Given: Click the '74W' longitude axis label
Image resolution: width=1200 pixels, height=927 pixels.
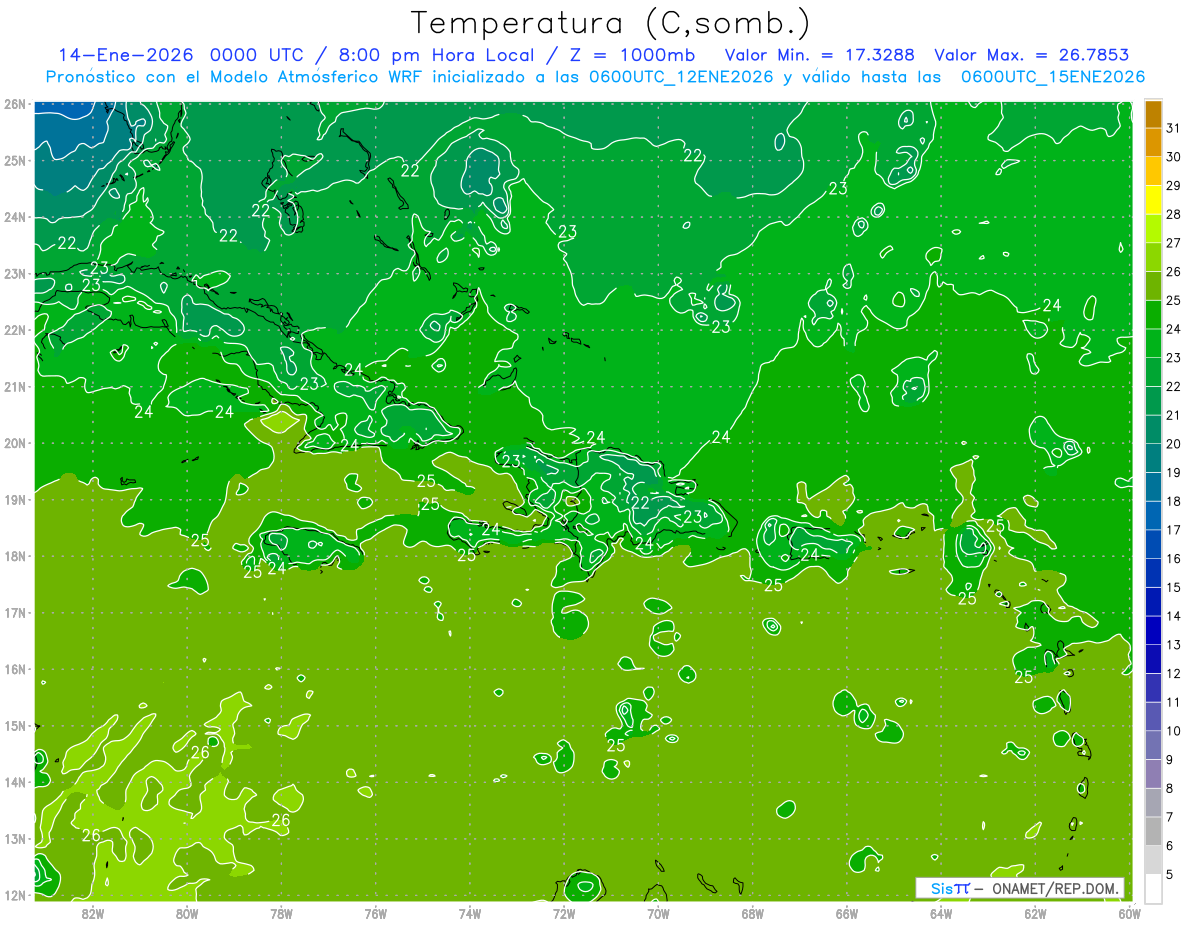Looking at the screenshot, I should [x=470, y=913].
